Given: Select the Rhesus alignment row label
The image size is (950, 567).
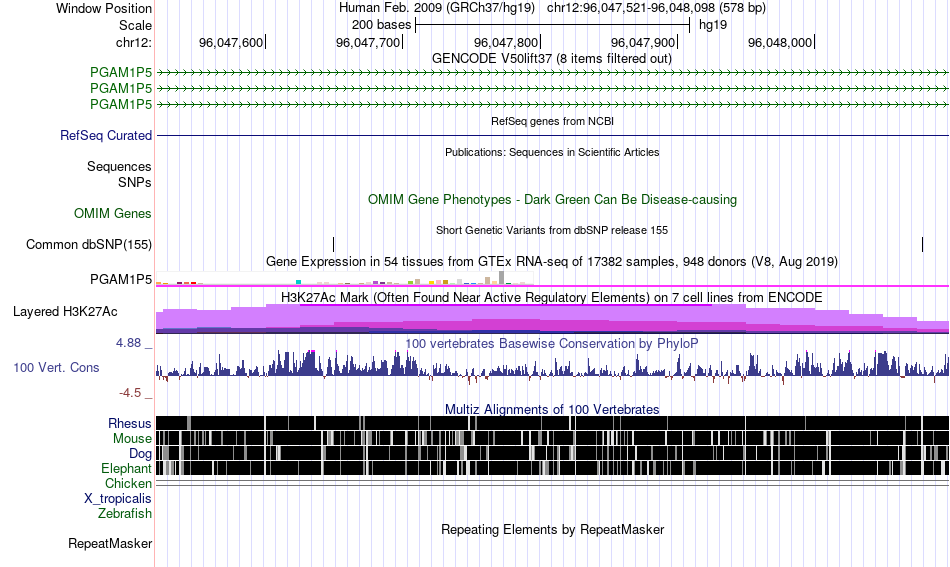Looking at the screenshot, I should (130, 423).
